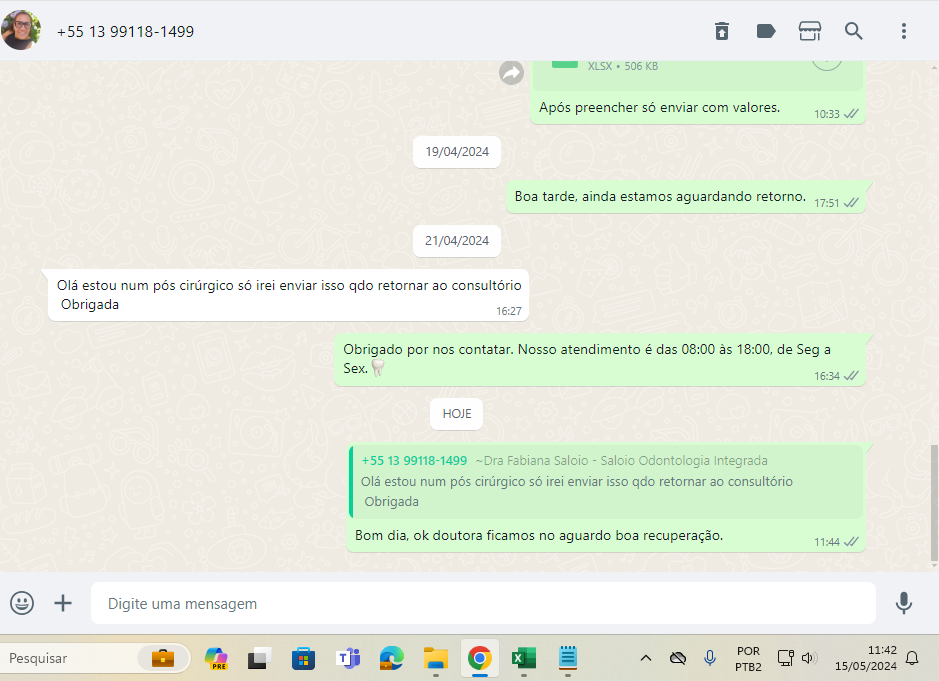Switch to Excel on taskbar
939x681 pixels.
pos(524,658)
